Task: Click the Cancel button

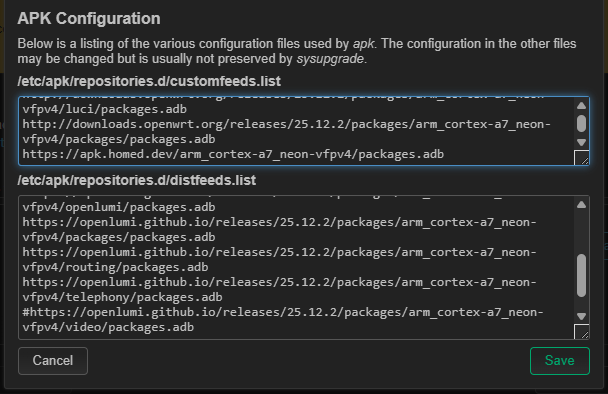Action: pyautogui.click(x=53, y=361)
